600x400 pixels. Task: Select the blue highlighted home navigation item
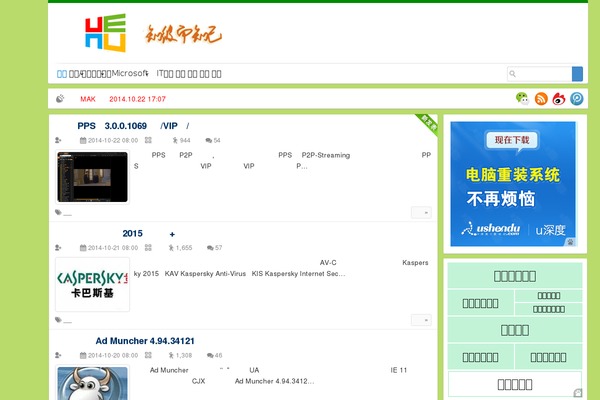coord(62,73)
